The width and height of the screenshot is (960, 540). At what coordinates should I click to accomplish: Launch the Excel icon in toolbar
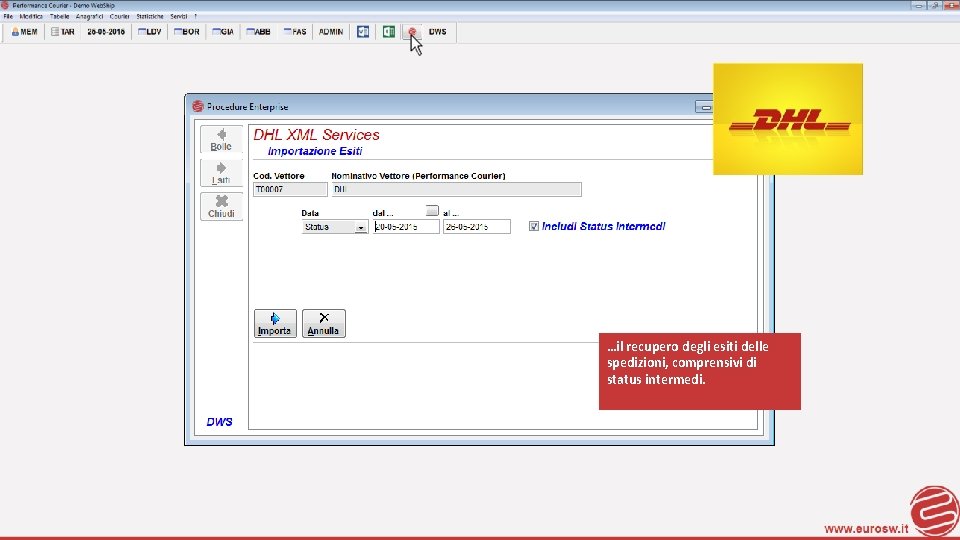coord(389,32)
